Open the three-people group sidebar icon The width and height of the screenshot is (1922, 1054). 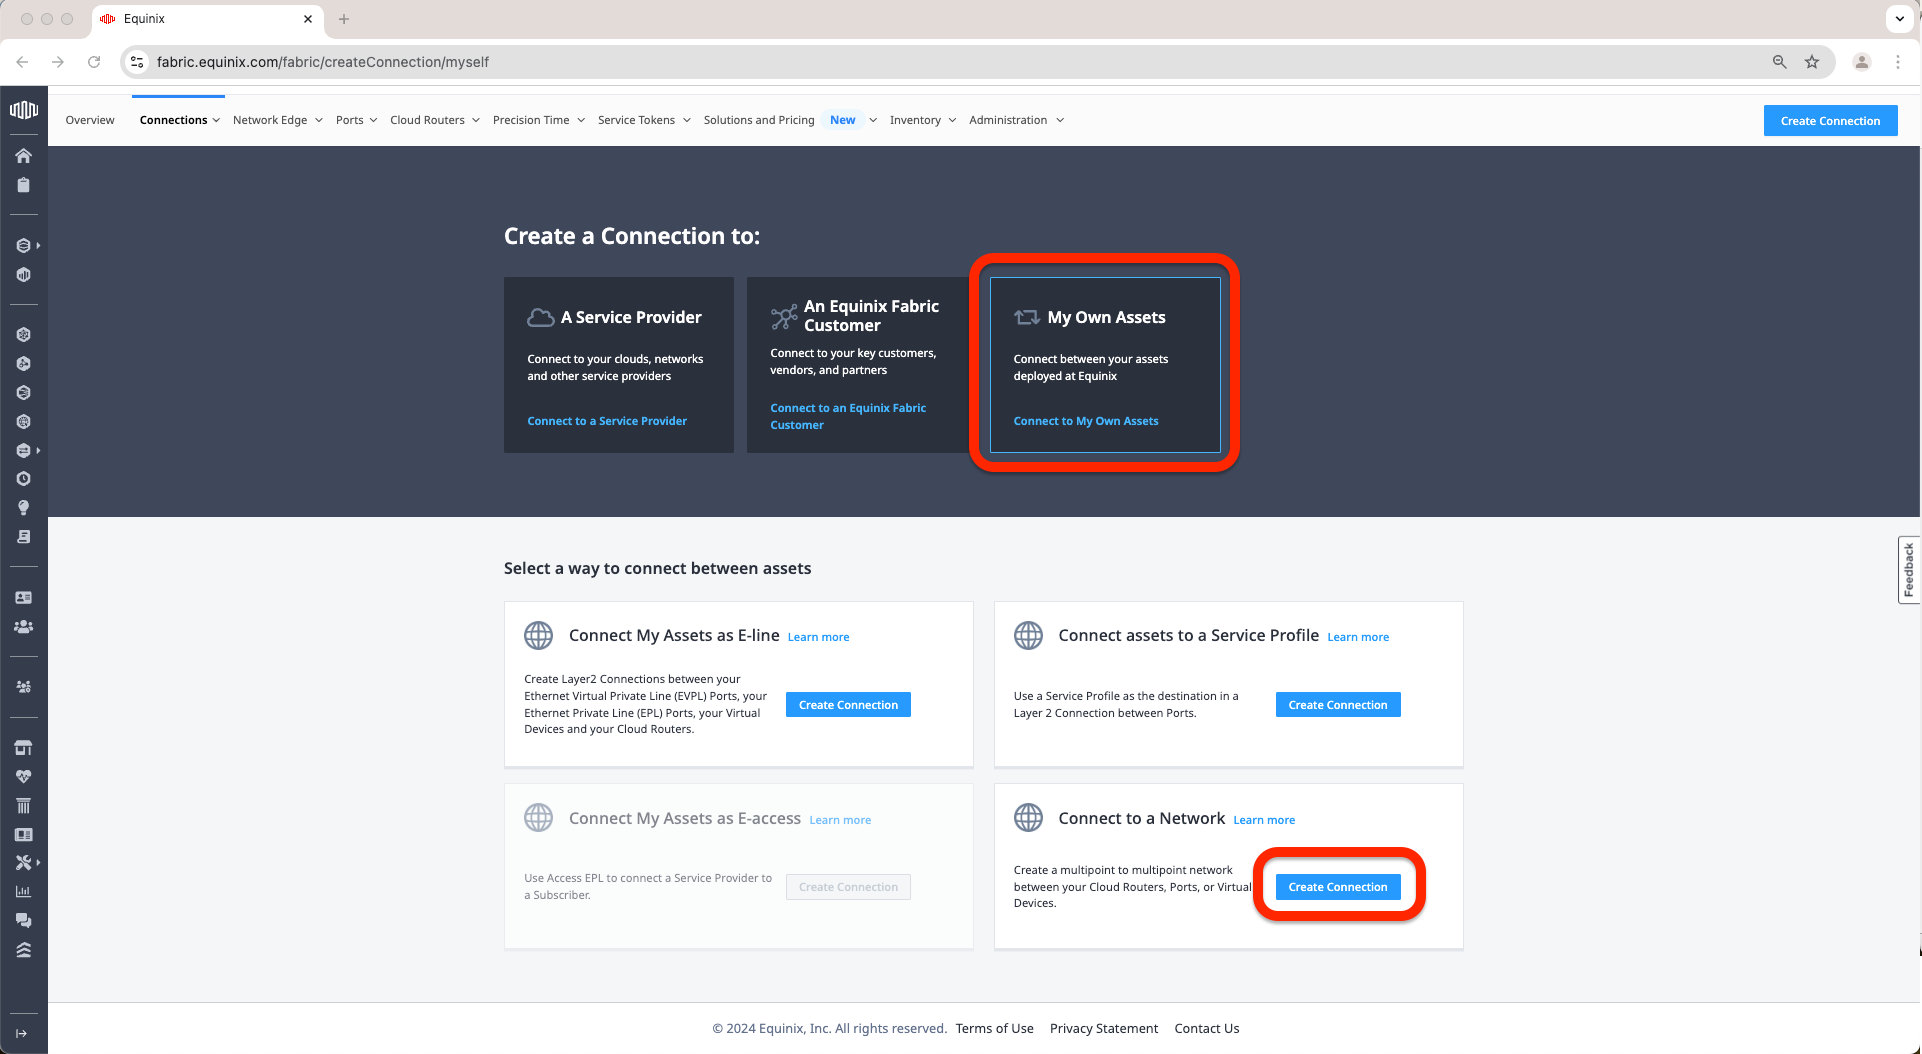[24, 627]
